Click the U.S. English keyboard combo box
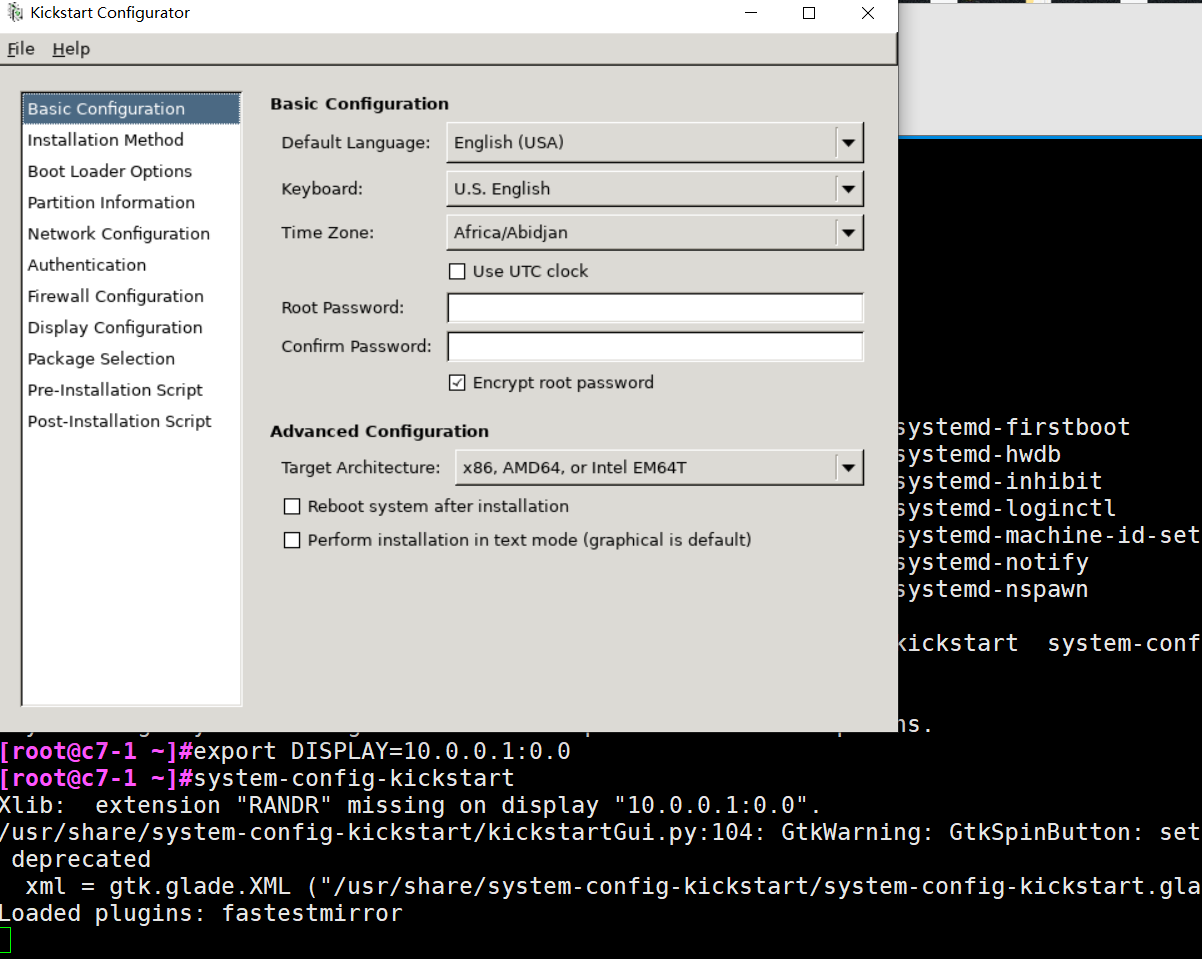The height and width of the screenshot is (959, 1202). pos(654,188)
